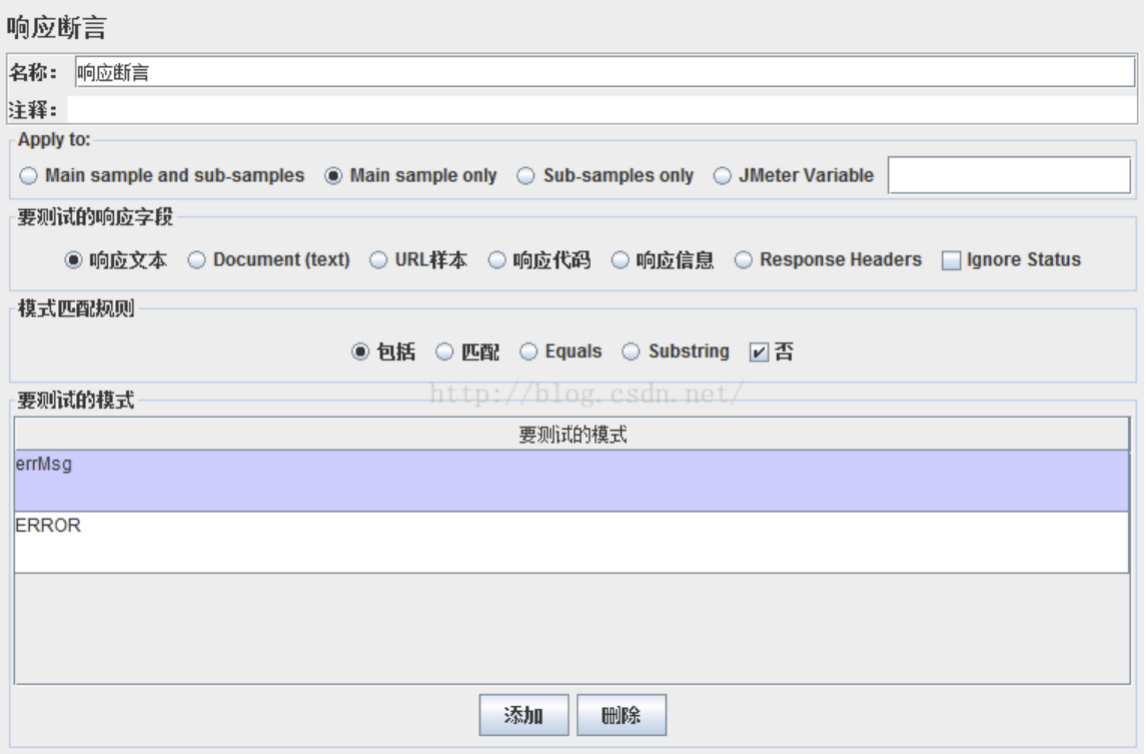Select the errMsg pattern row
Viewport: 1146px width, 754px height.
coord(572,480)
